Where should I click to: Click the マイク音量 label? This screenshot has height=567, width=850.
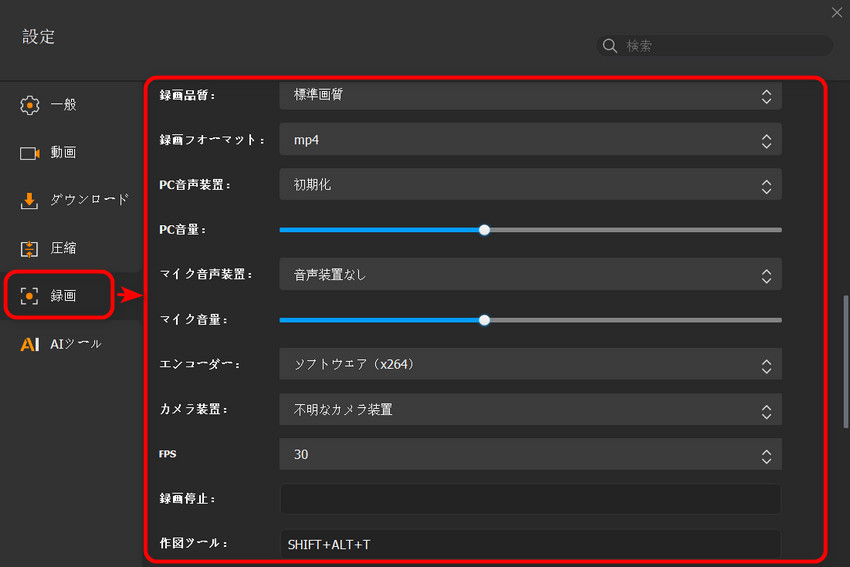(x=194, y=320)
